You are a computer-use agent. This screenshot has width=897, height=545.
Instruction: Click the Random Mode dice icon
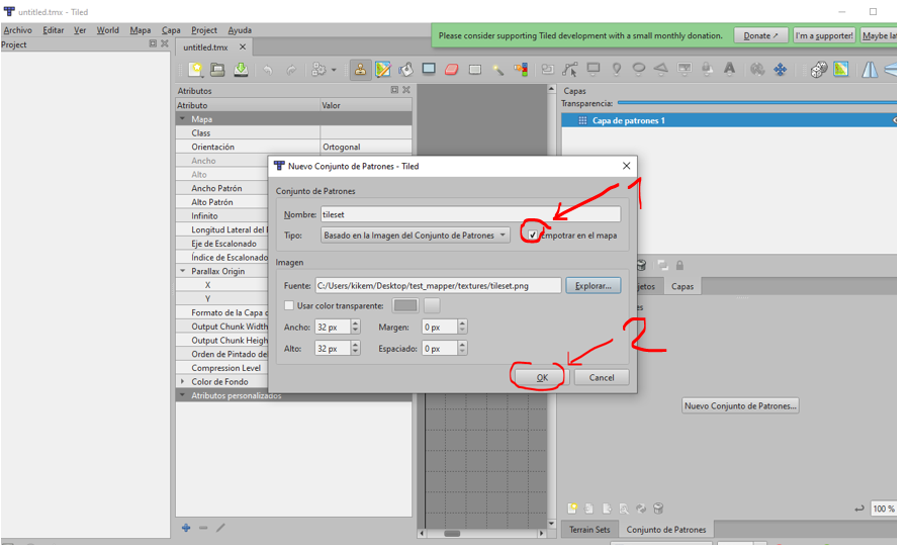coord(818,69)
